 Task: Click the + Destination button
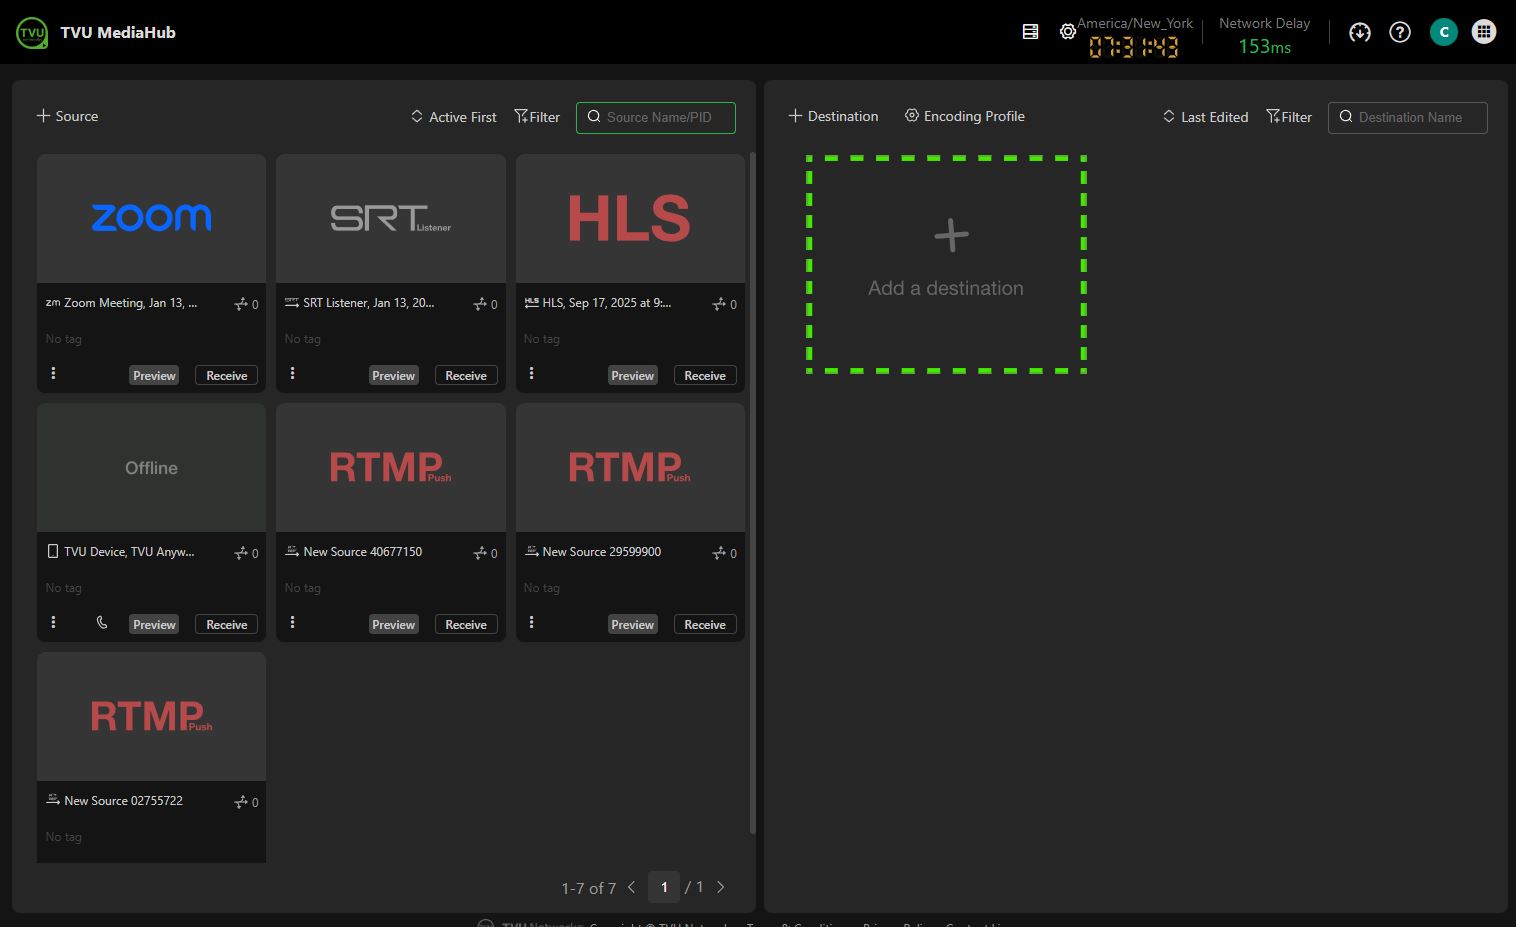(833, 116)
